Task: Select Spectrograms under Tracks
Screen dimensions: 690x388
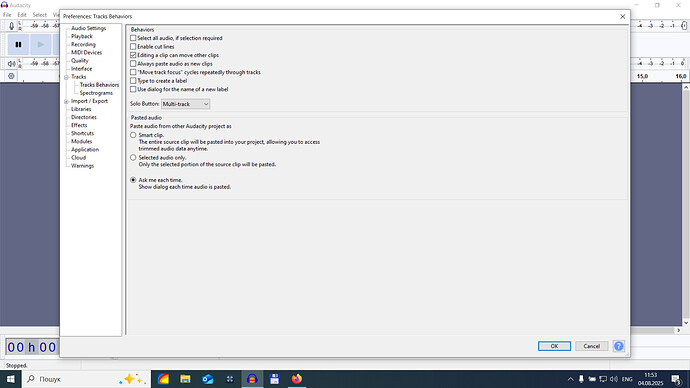Action: (96, 93)
